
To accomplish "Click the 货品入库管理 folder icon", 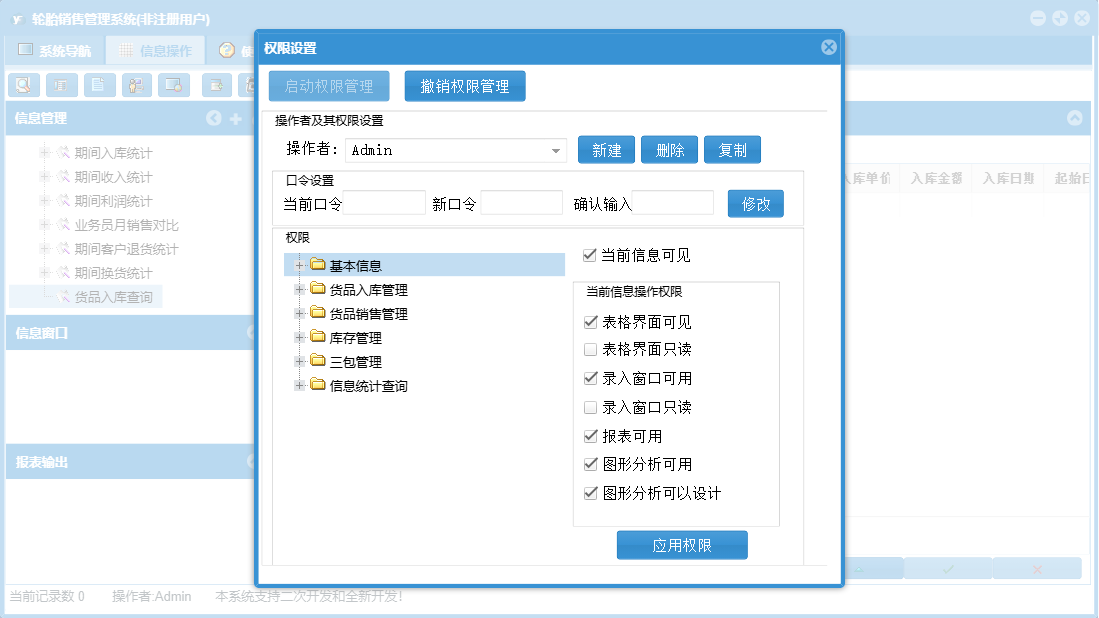I will pos(318,289).
